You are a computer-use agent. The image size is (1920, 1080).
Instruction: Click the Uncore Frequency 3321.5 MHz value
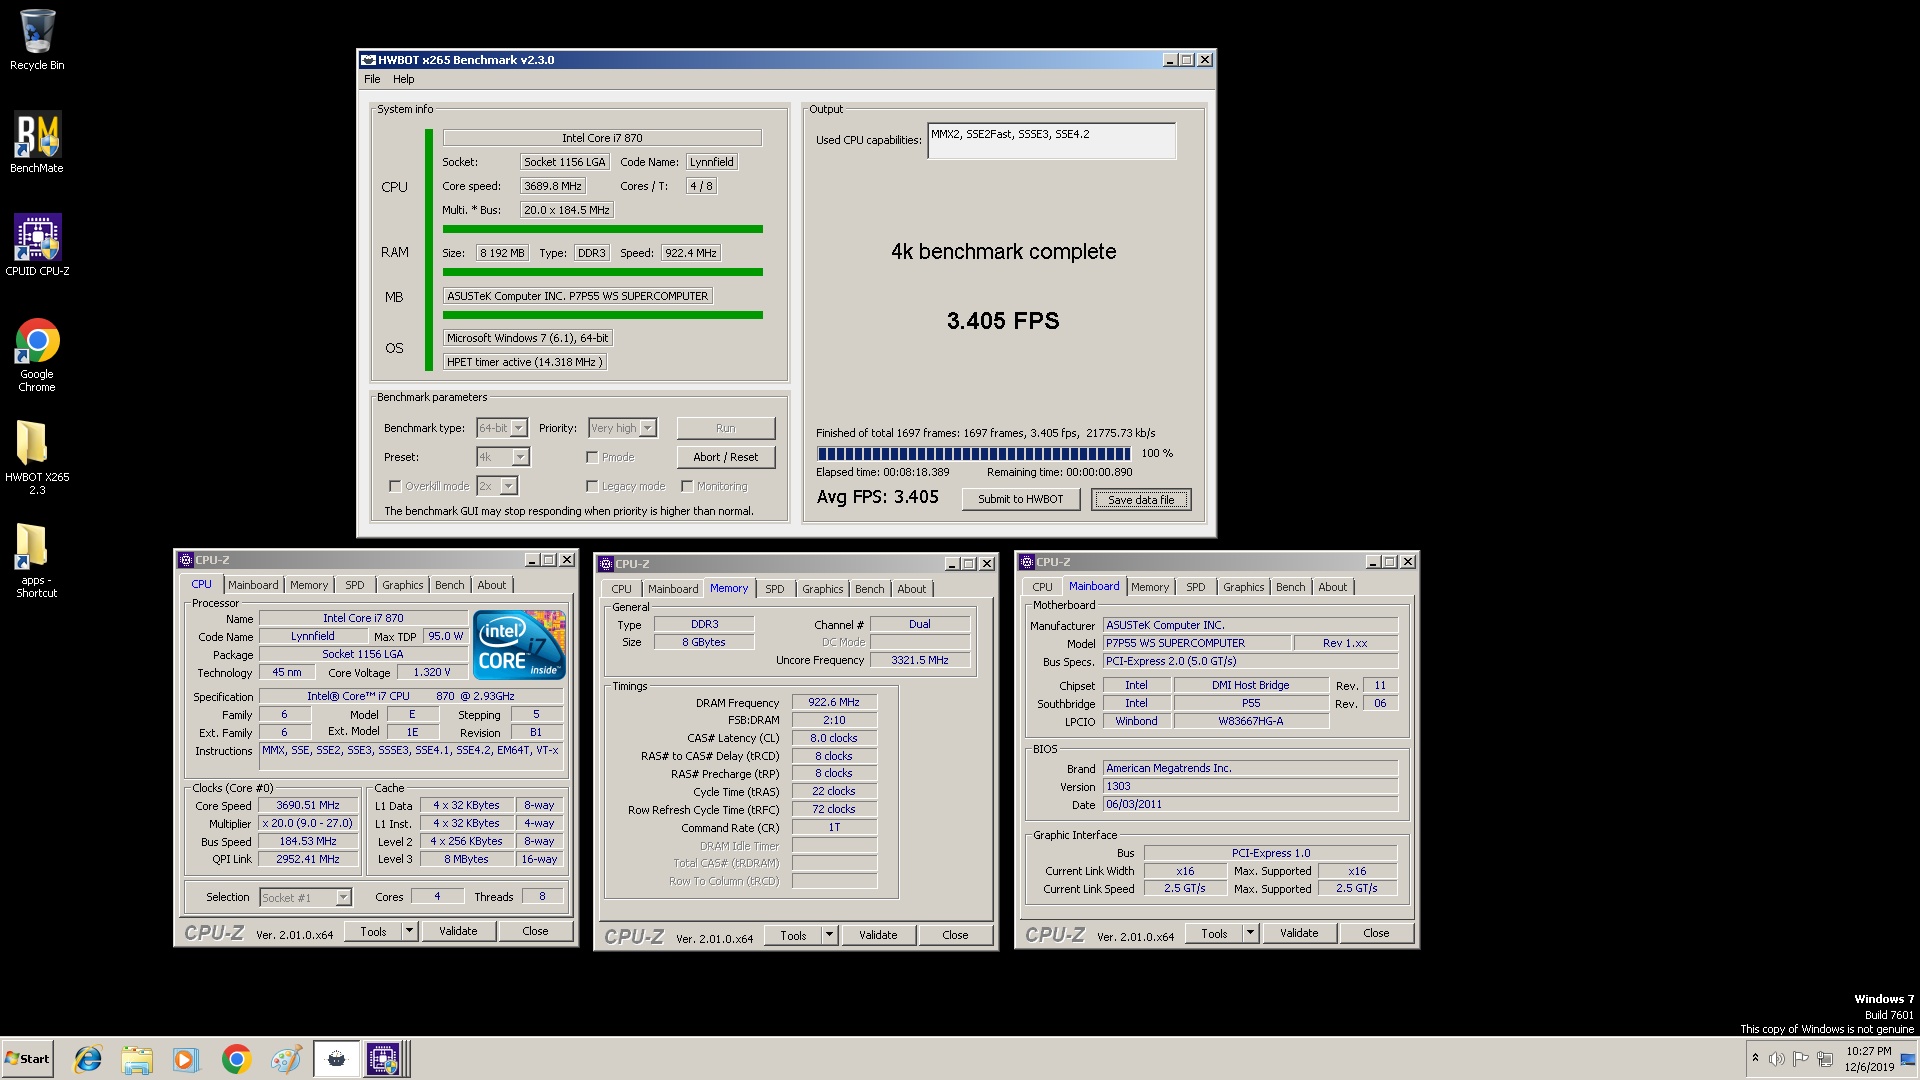[x=920, y=660]
